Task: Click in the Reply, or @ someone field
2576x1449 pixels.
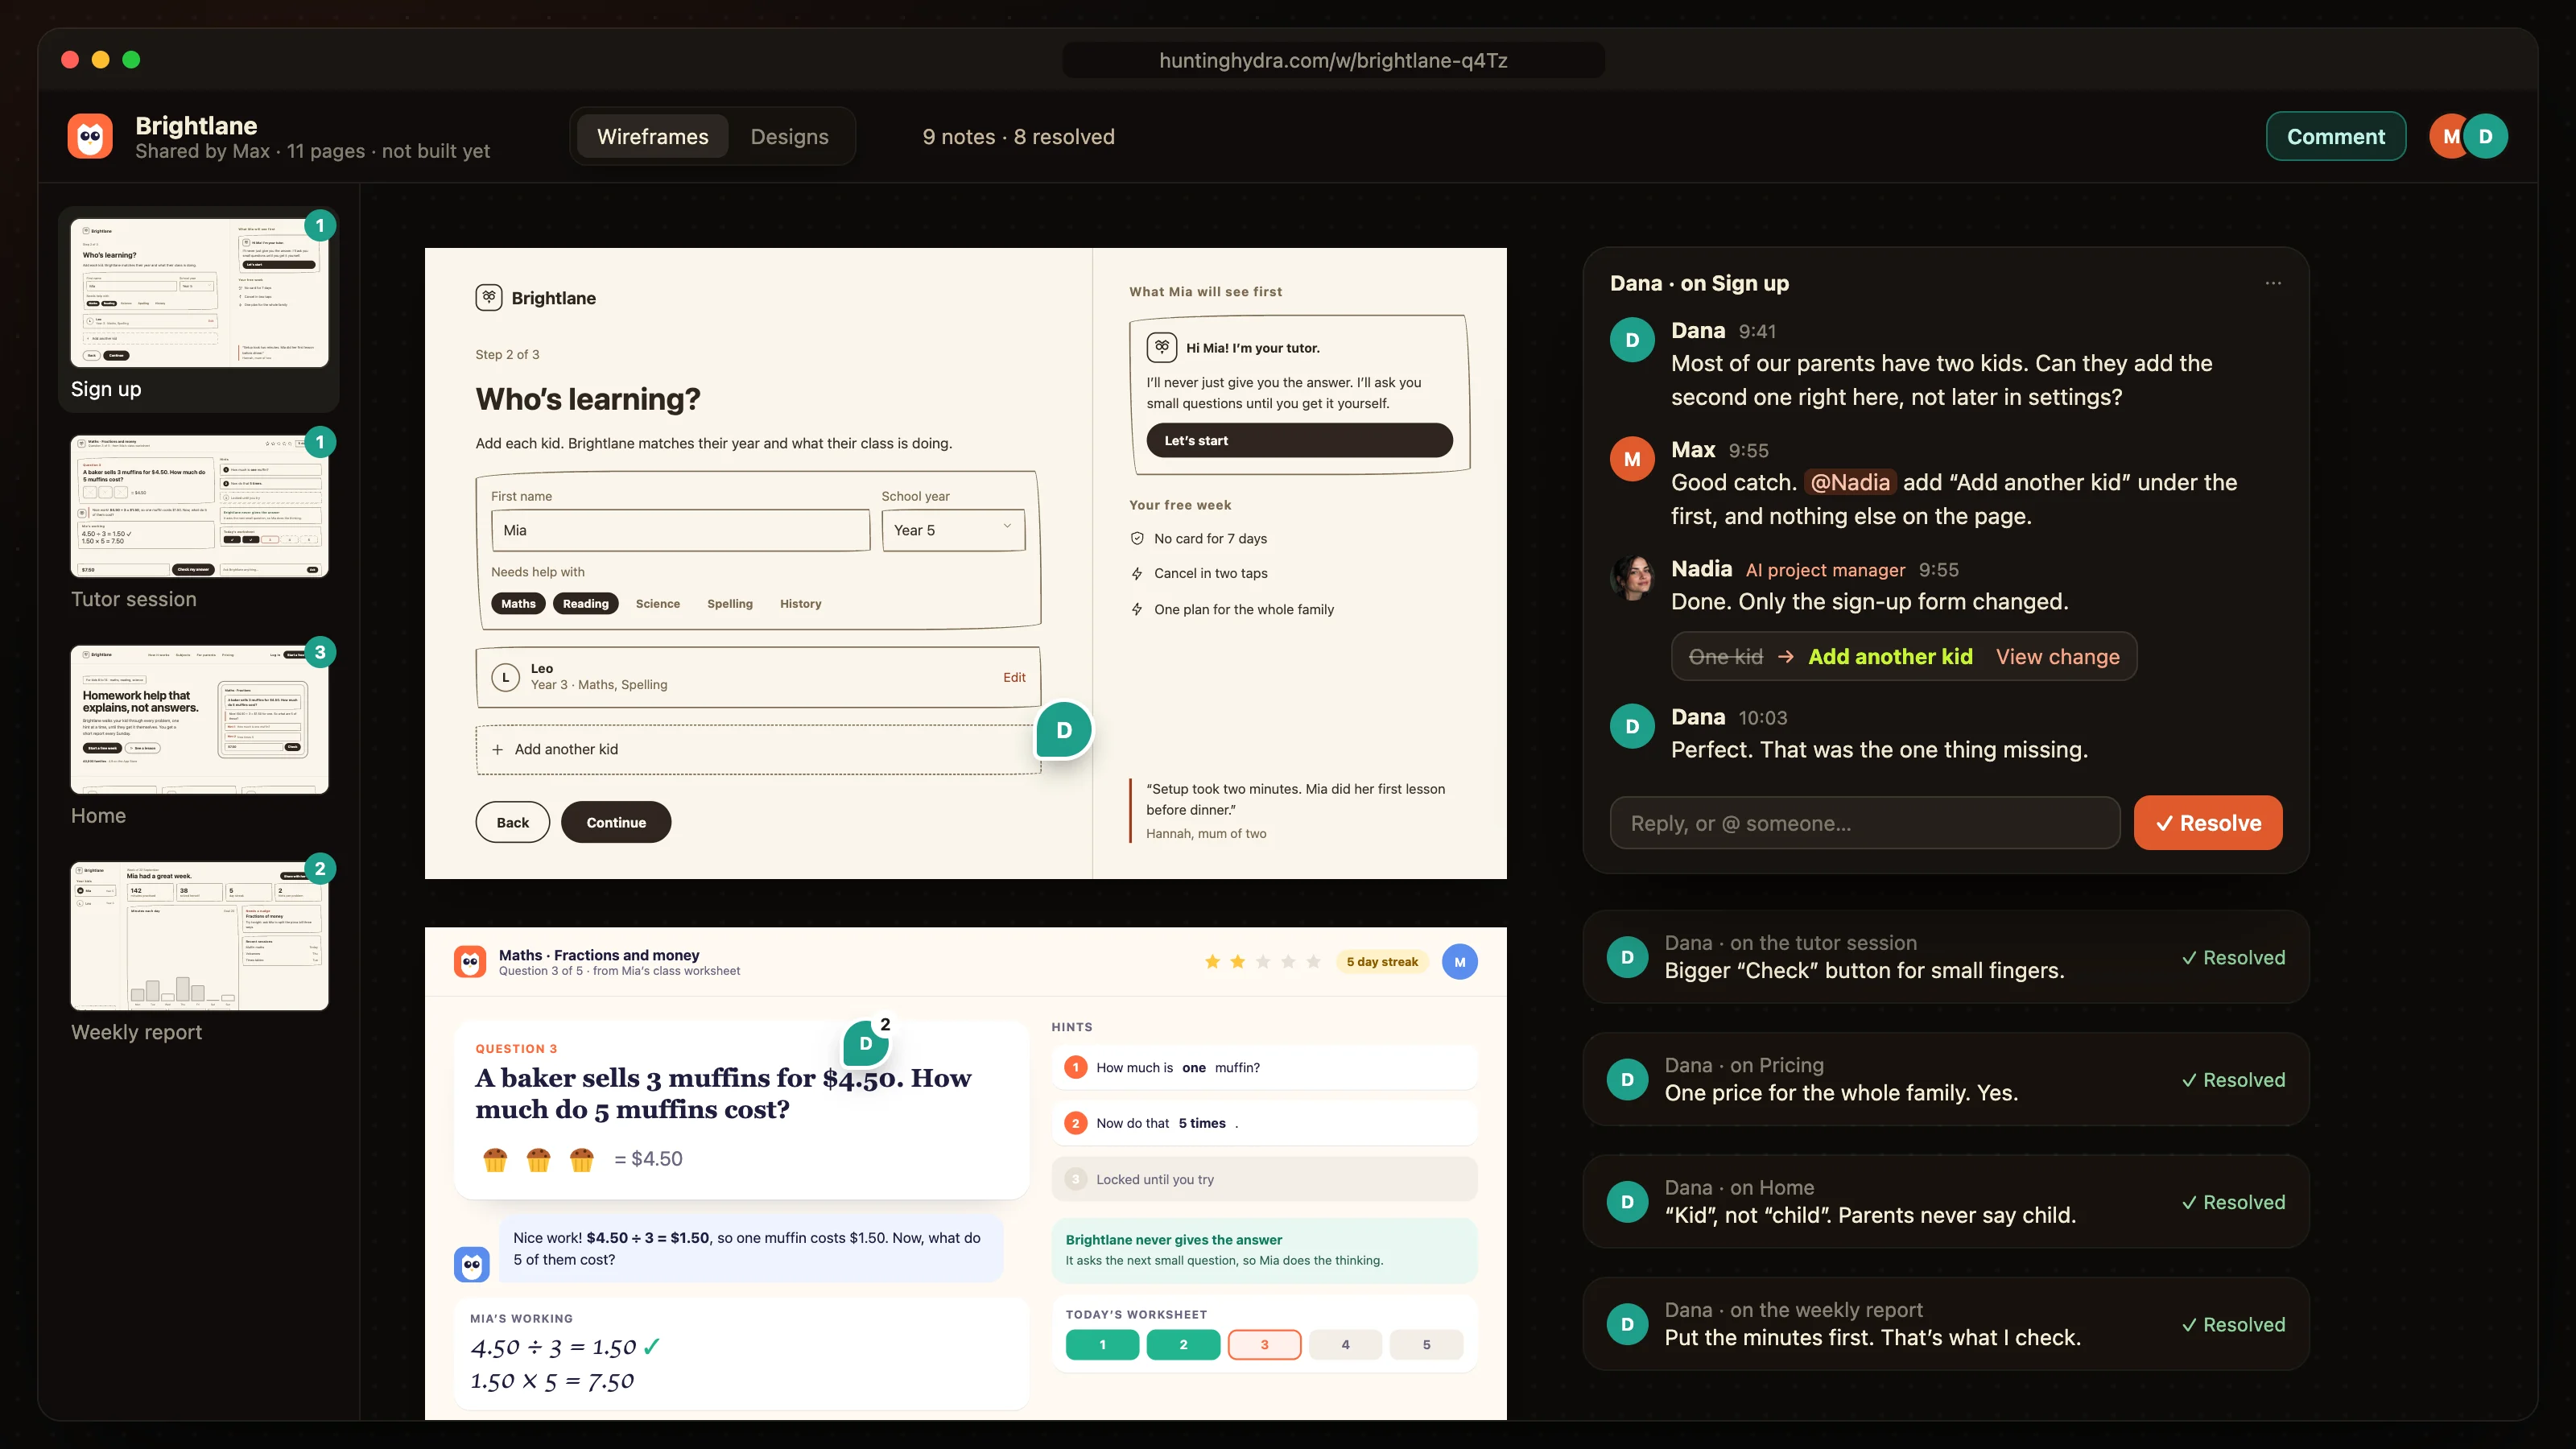Action: pos(1864,823)
